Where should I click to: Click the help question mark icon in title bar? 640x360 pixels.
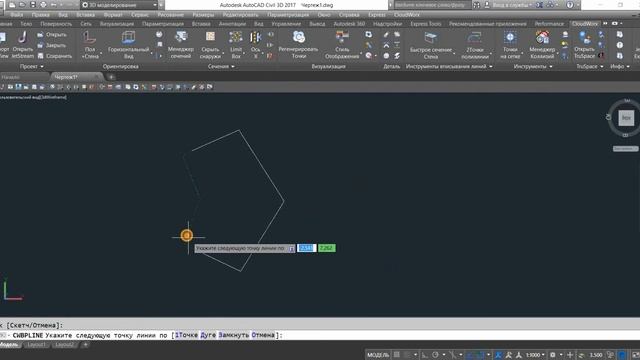(570, 5)
